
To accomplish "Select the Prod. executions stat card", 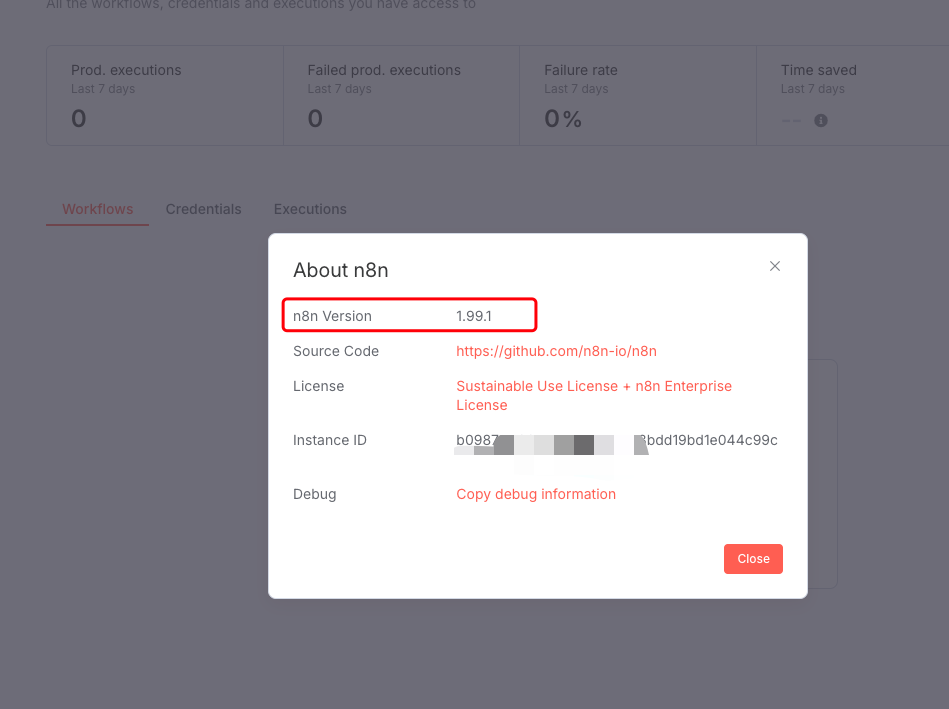I will click(x=165, y=95).
